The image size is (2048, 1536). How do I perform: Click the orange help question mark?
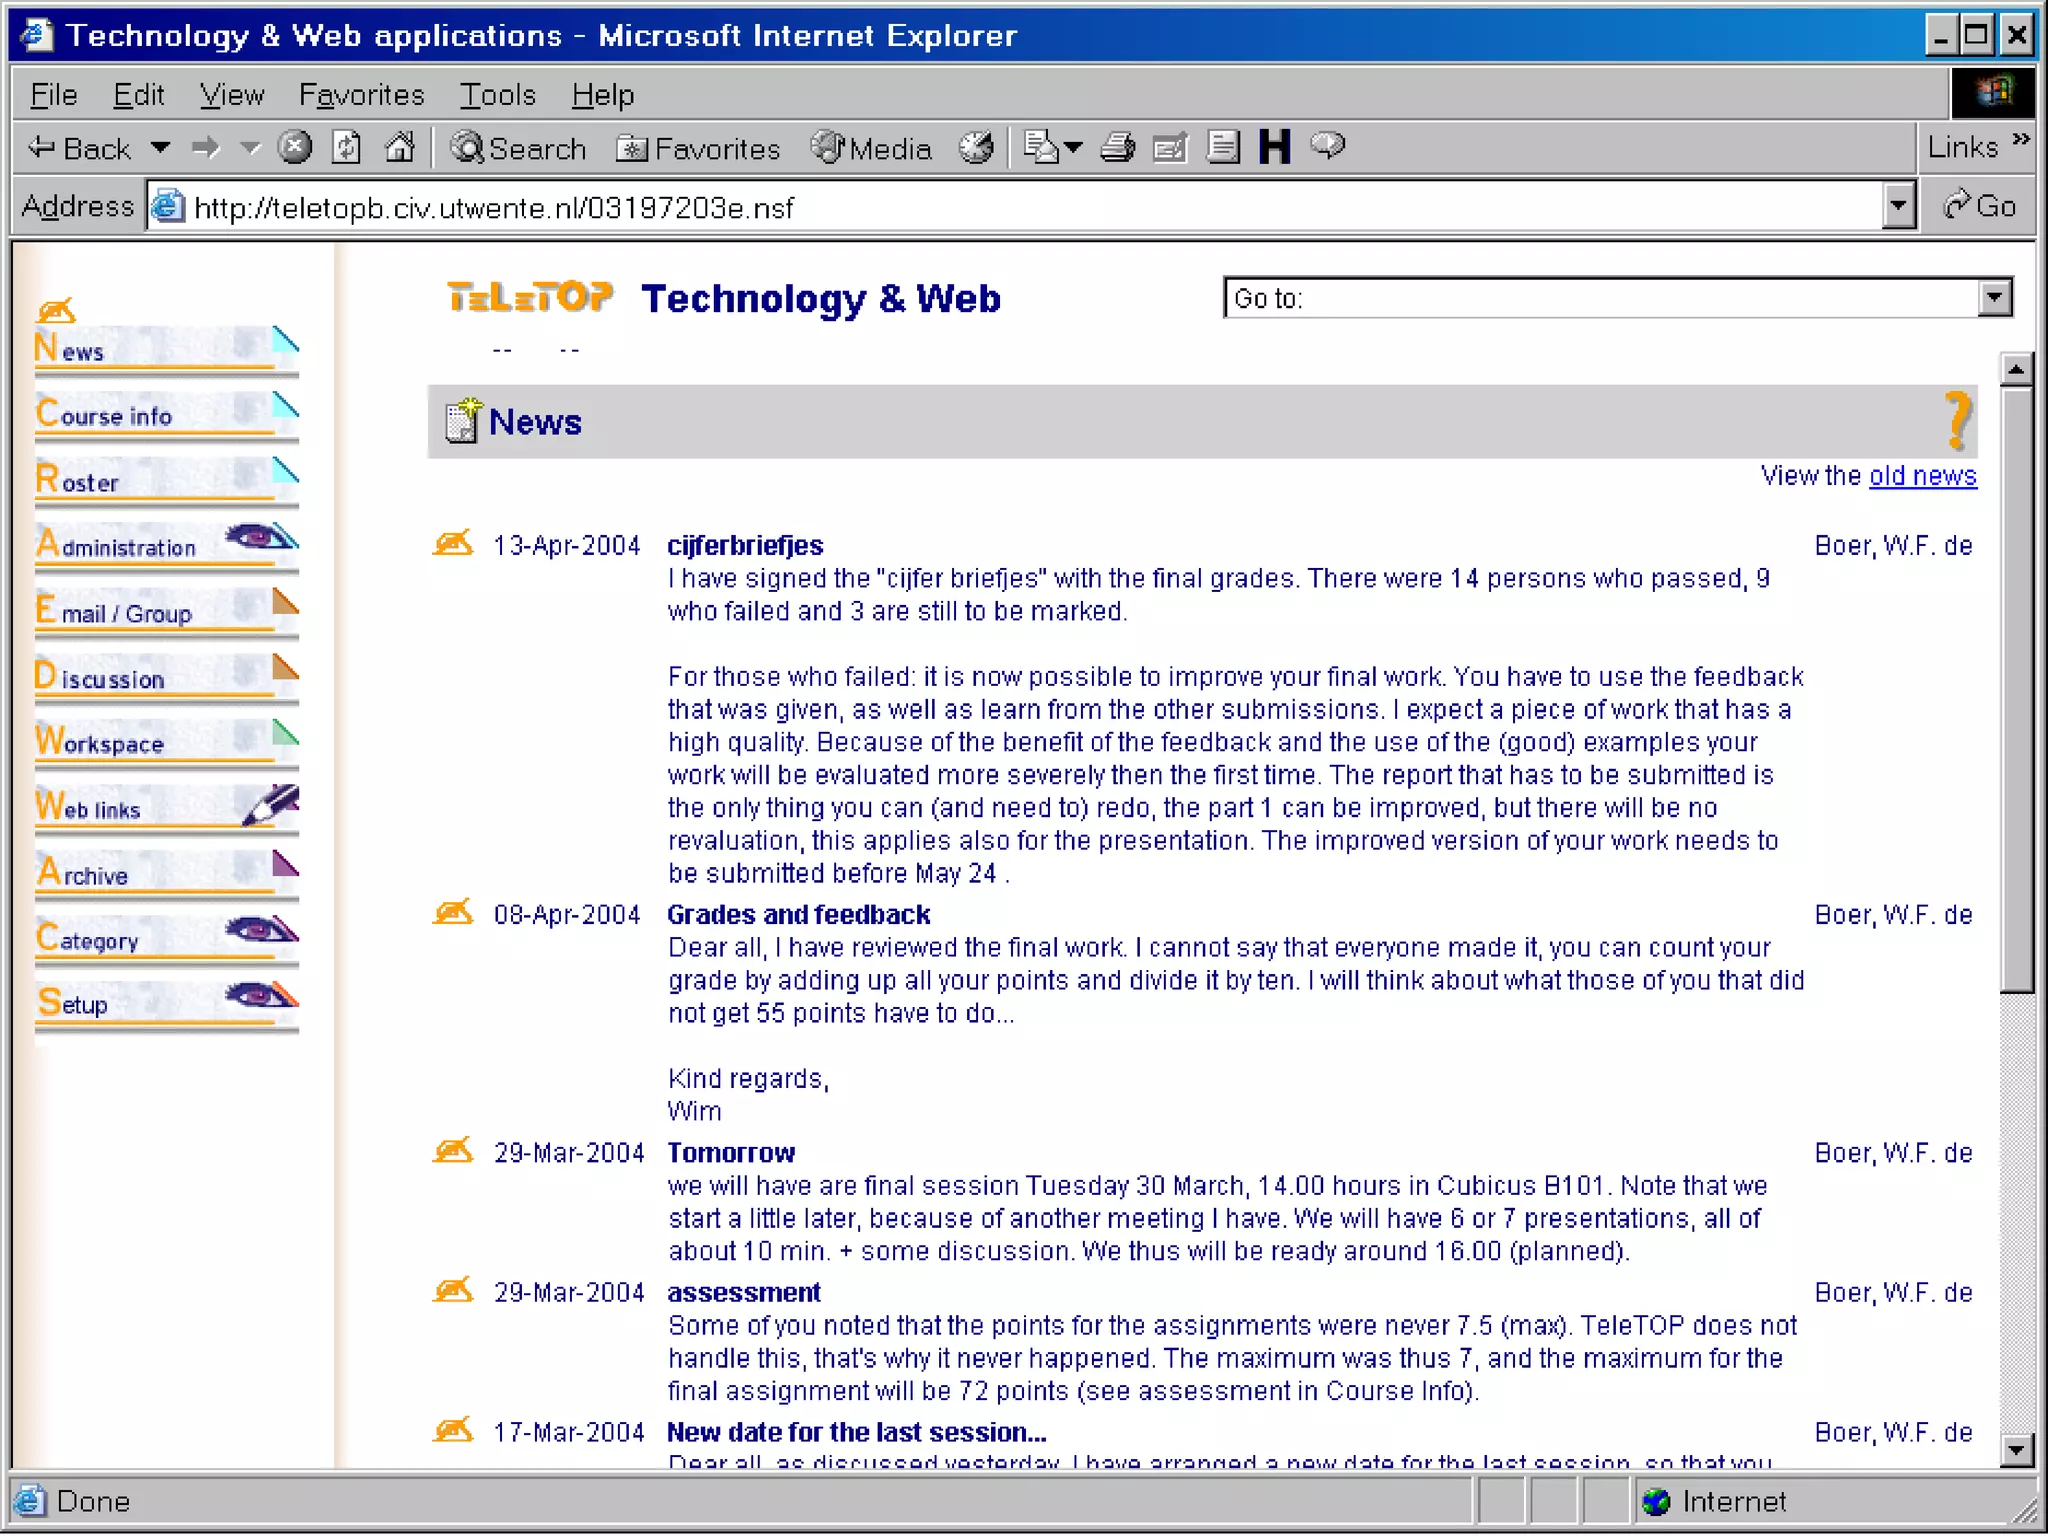tap(1958, 421)
